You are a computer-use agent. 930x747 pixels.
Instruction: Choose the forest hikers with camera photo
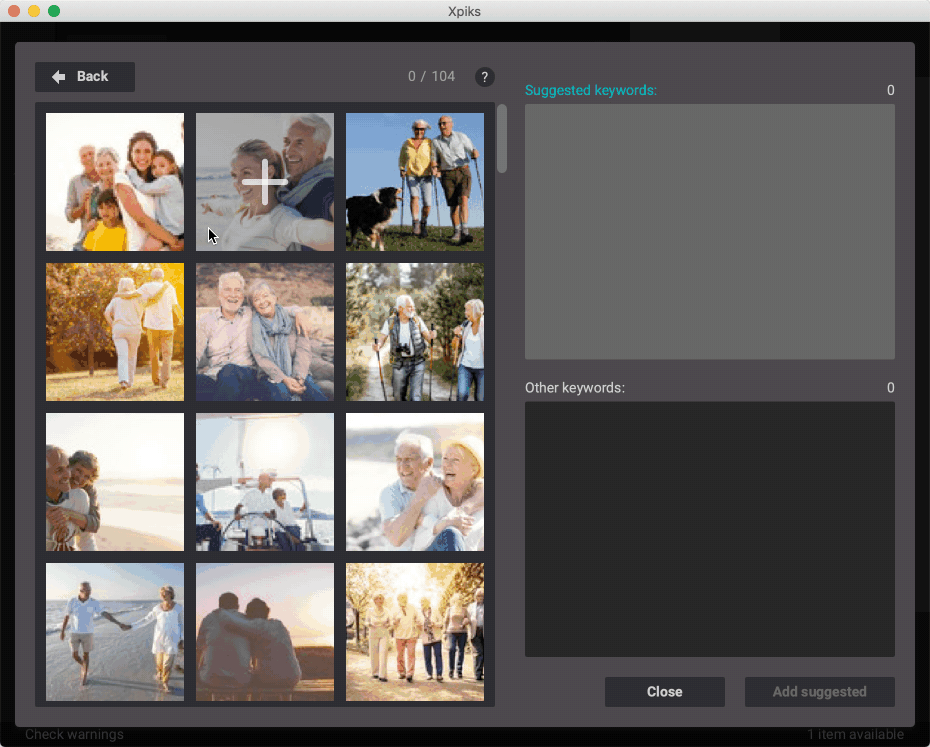click(415, 332)
